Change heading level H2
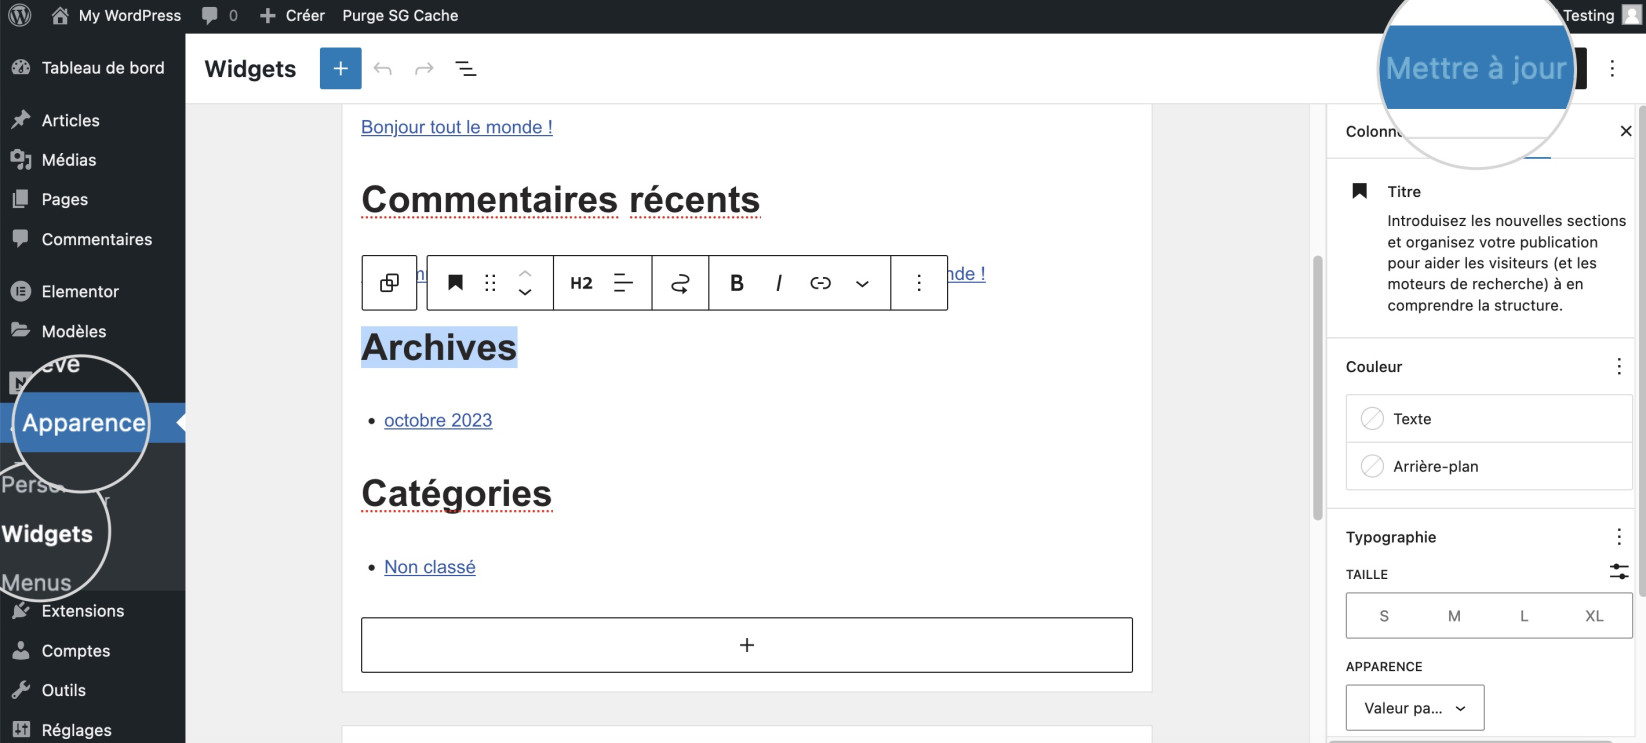The height and width of the screenshot is (743, 1646). pos(581,283)
